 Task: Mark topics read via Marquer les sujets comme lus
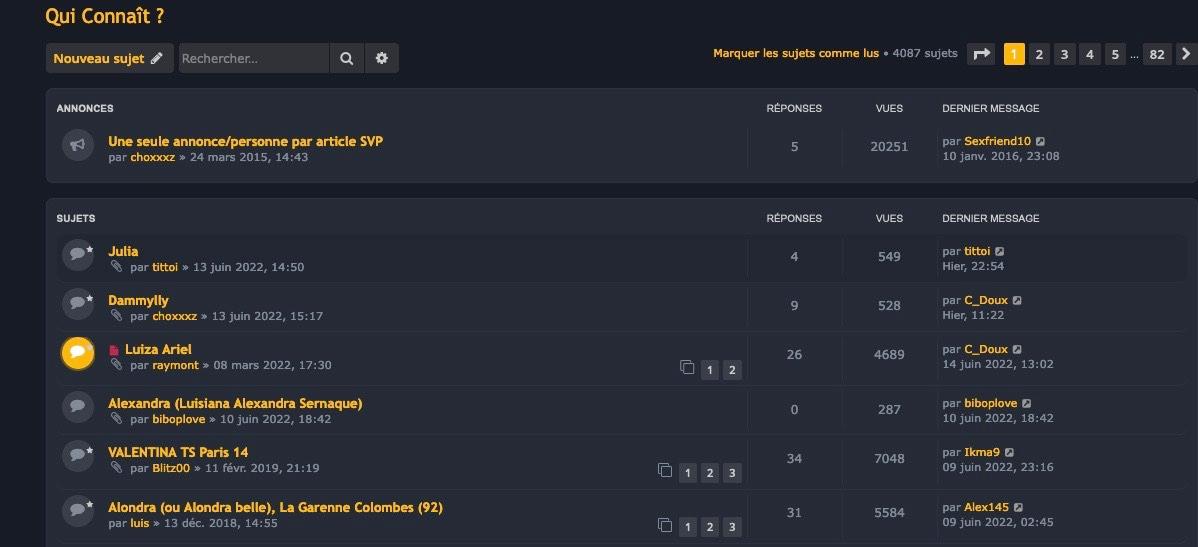795,54
